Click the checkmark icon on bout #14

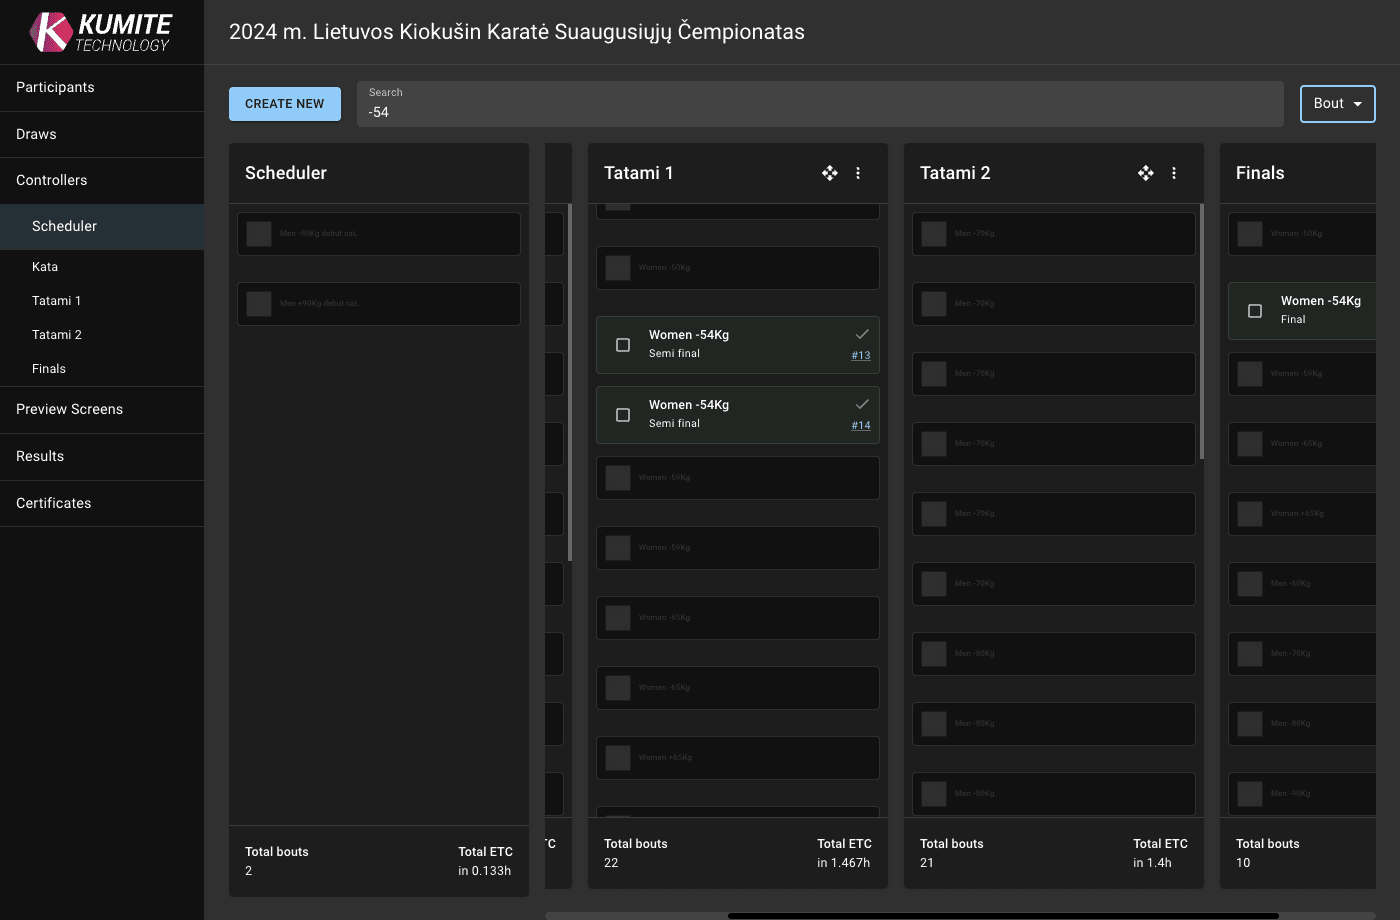[862, 404]
